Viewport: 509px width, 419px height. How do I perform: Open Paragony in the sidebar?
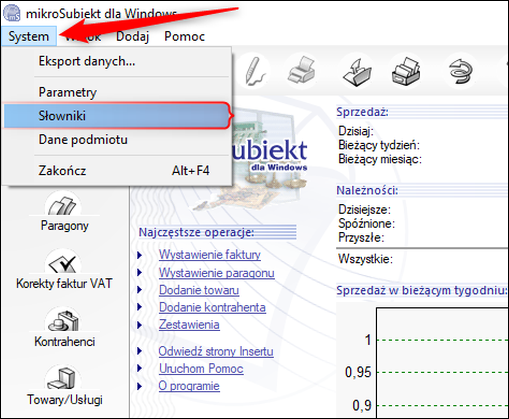(x=64, y=211)
